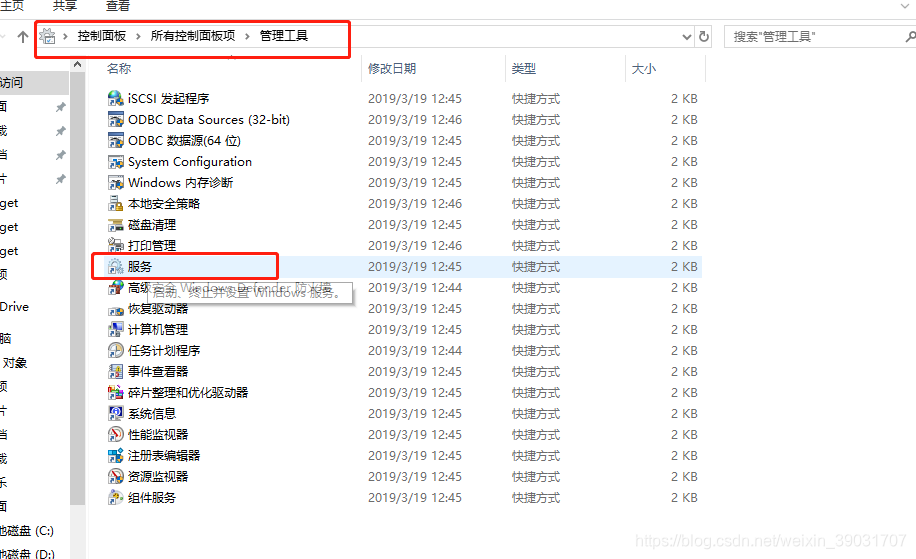The image size is (916, 559).
Task: Select the 磁盘清理 file name
Action: [x=152, y=225]
